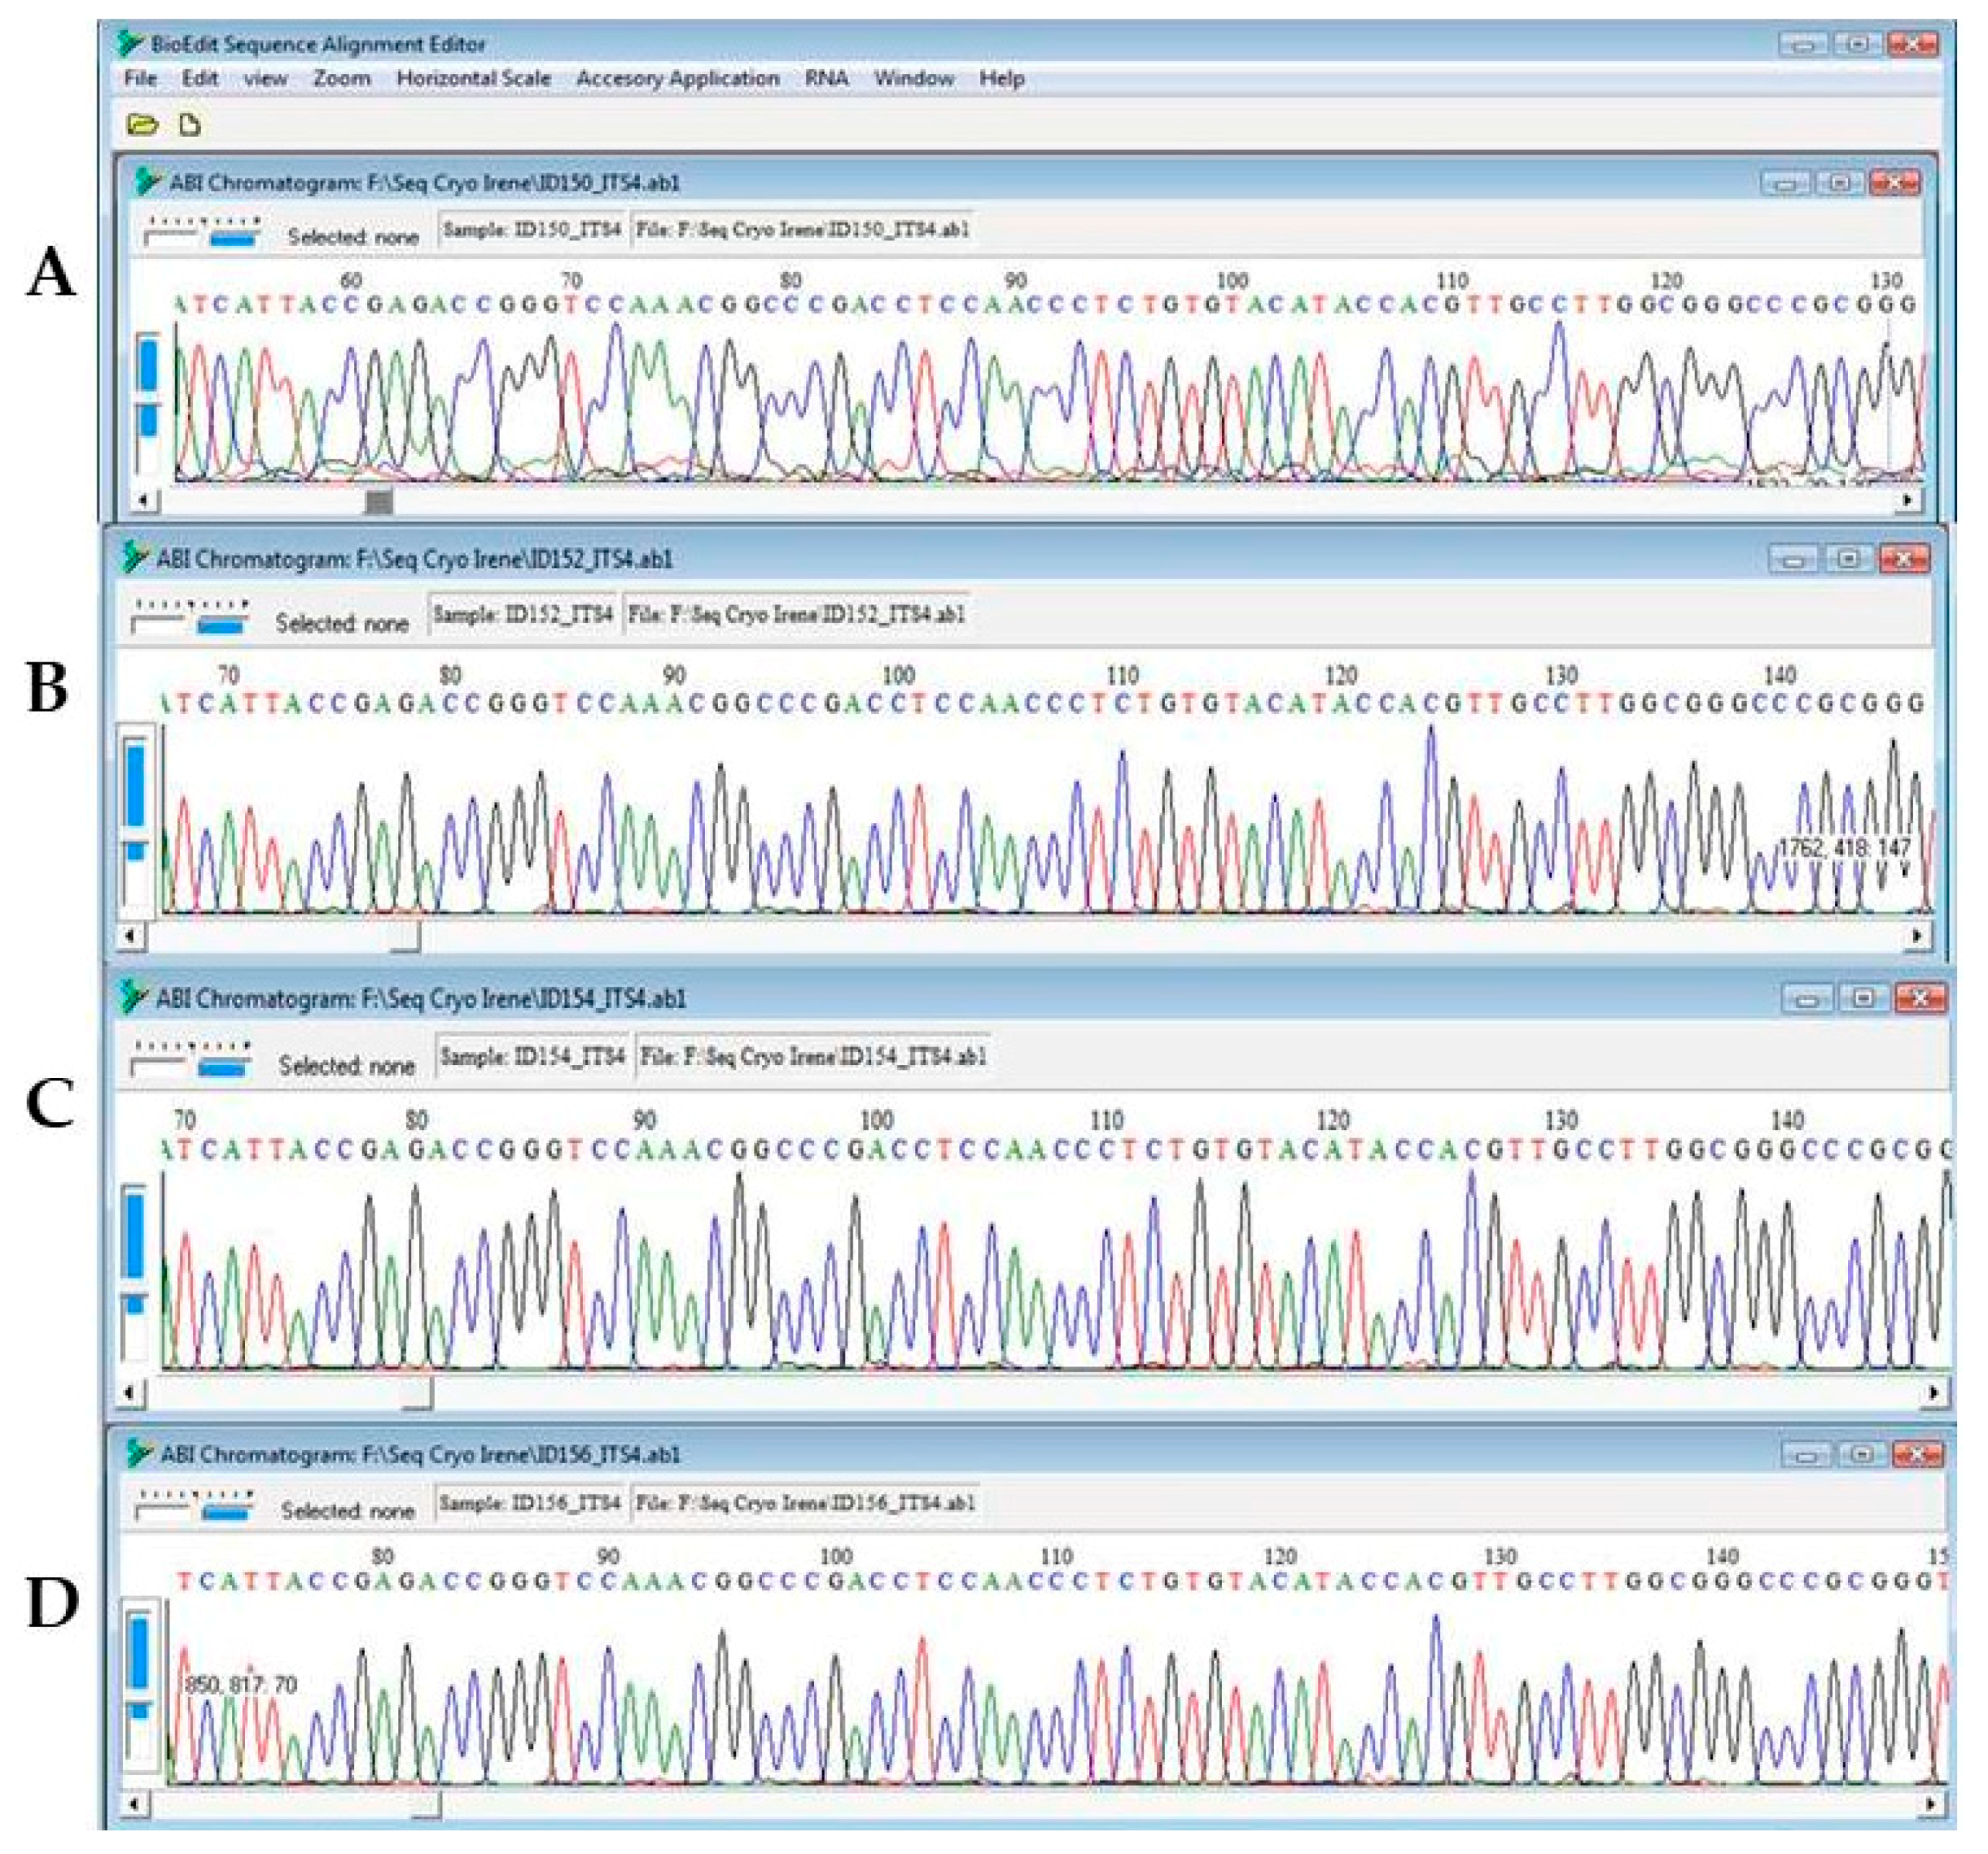Open the RNA menu
Viewport: 1988px width, 1854px height.
(826, 78)
